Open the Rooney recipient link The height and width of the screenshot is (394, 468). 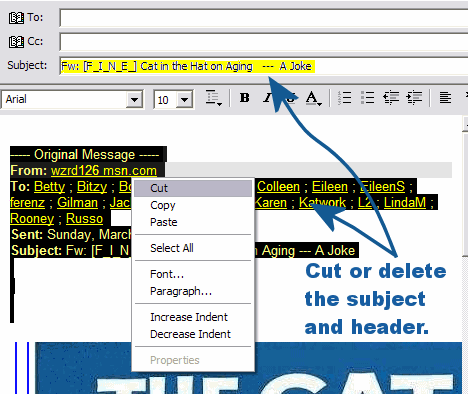(32, 219)
